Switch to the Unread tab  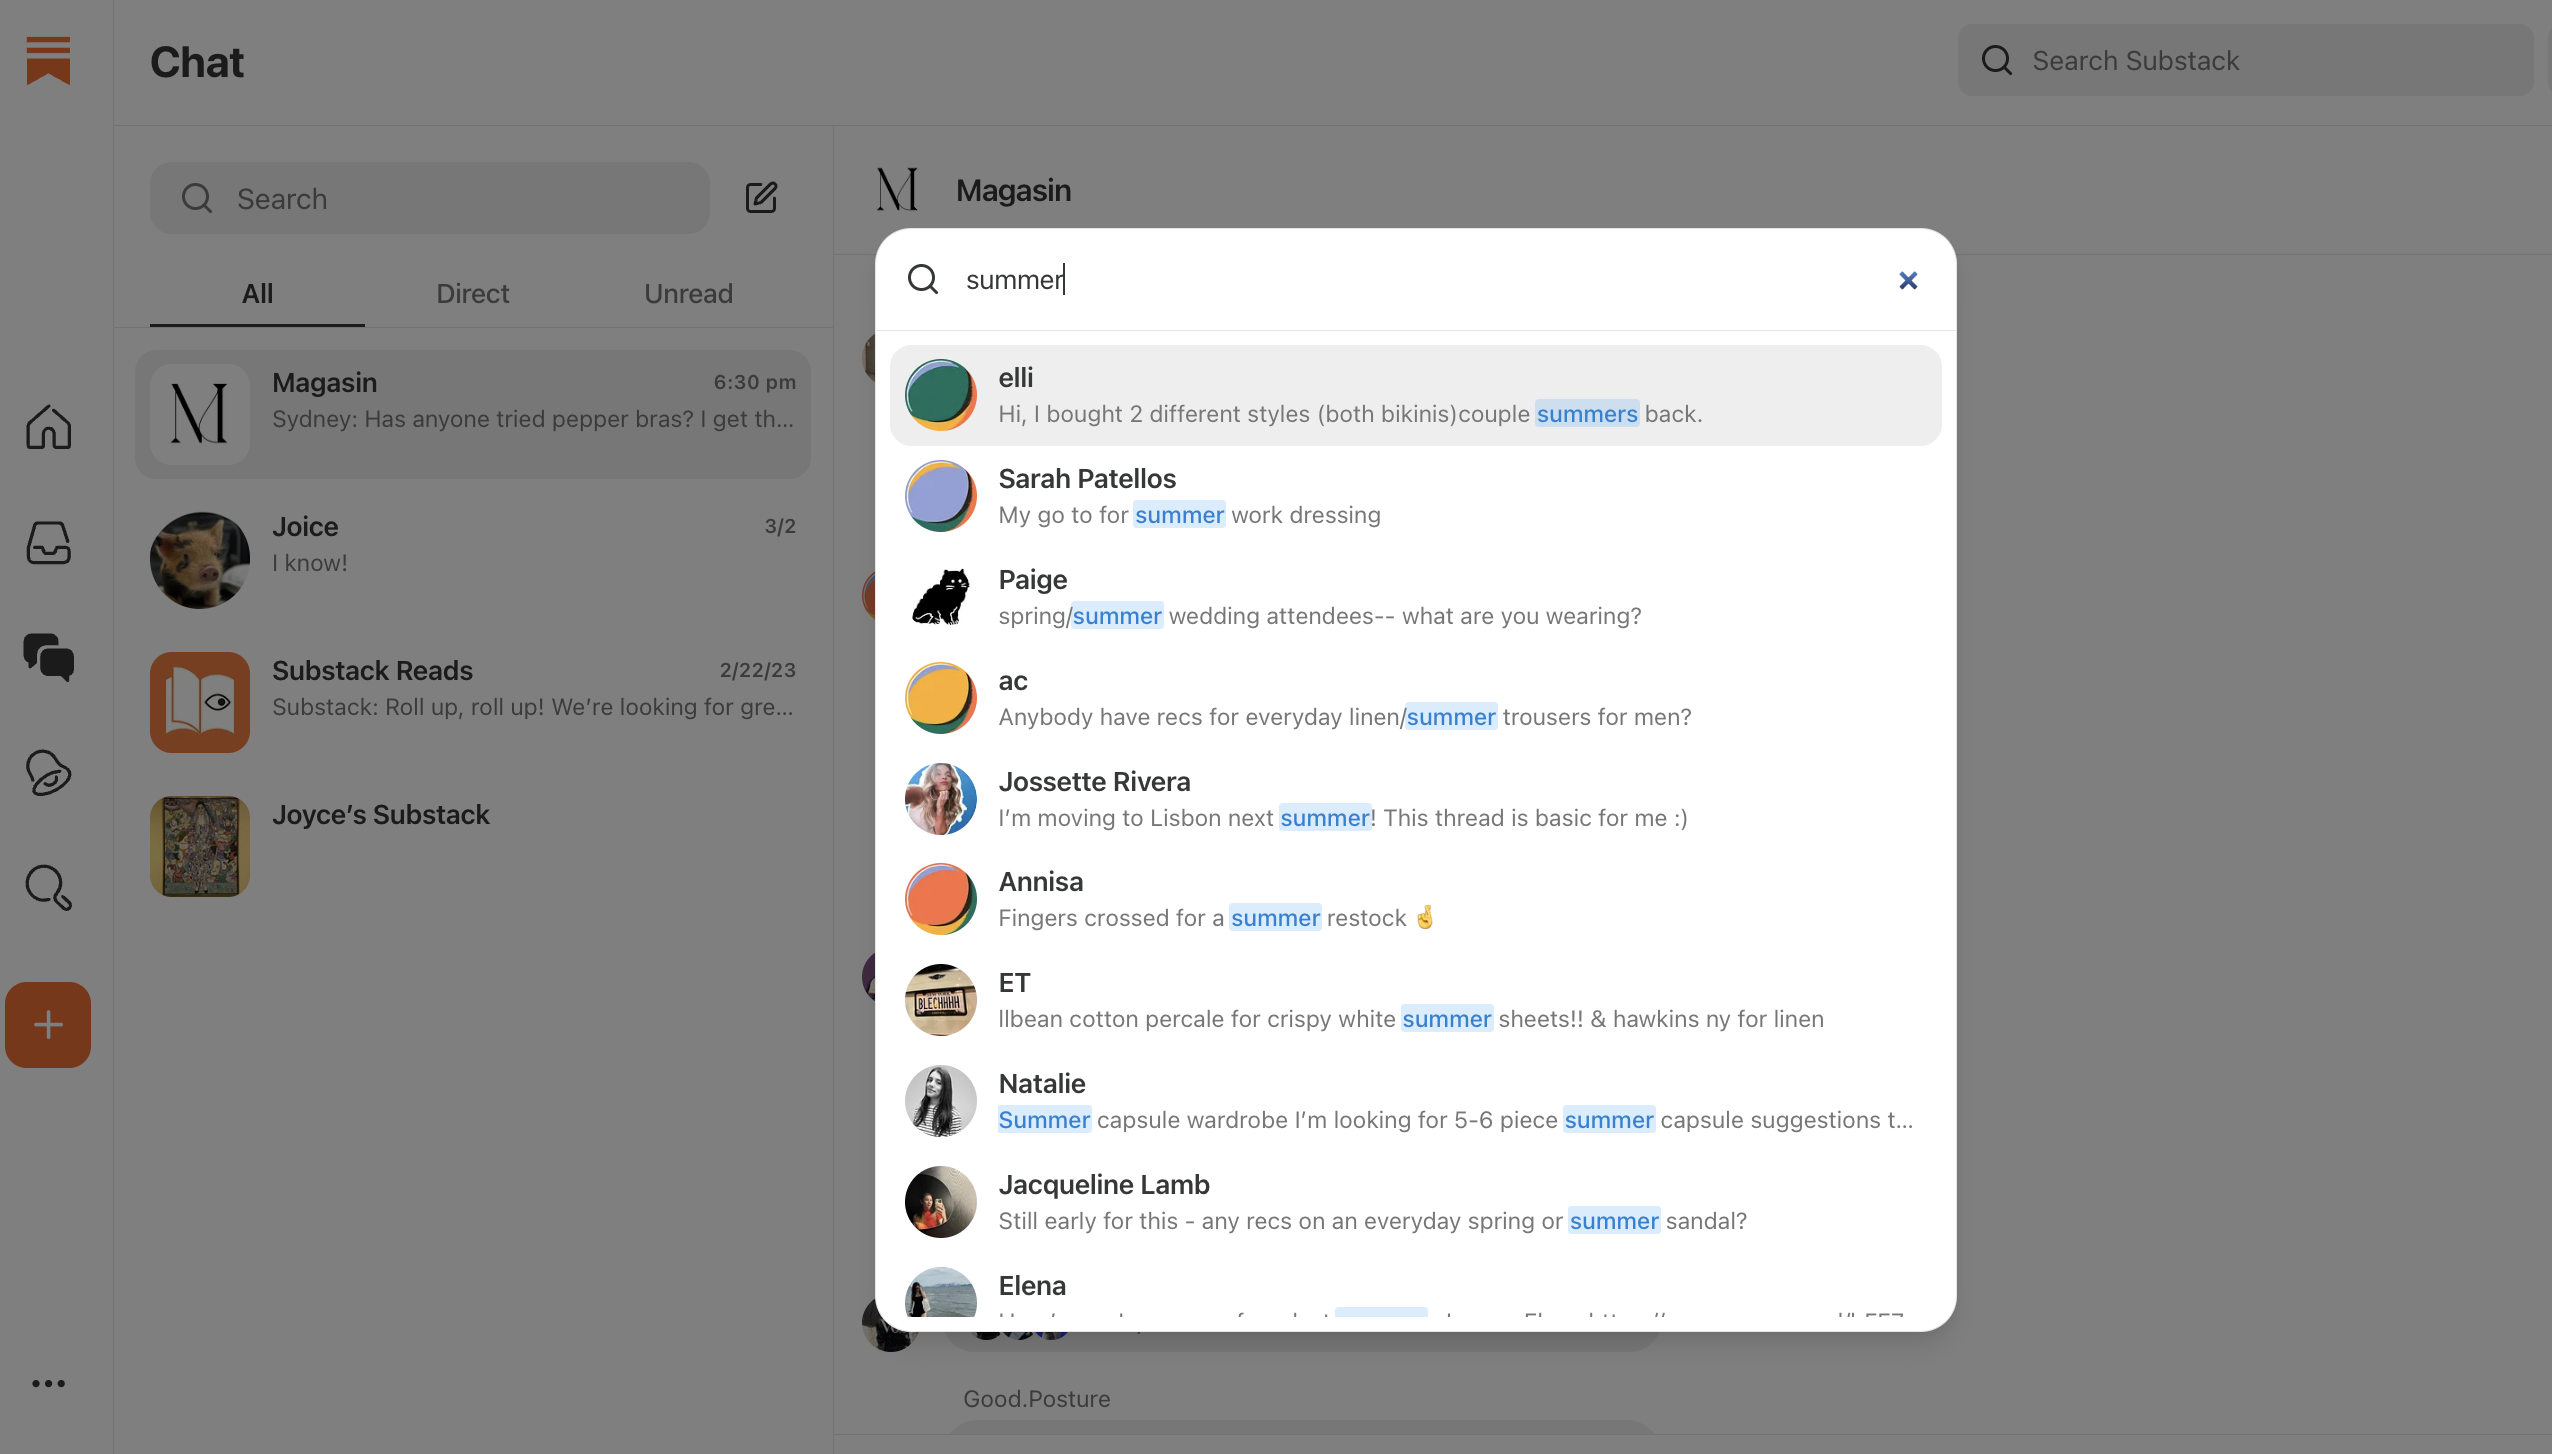[x=688, y=293]
